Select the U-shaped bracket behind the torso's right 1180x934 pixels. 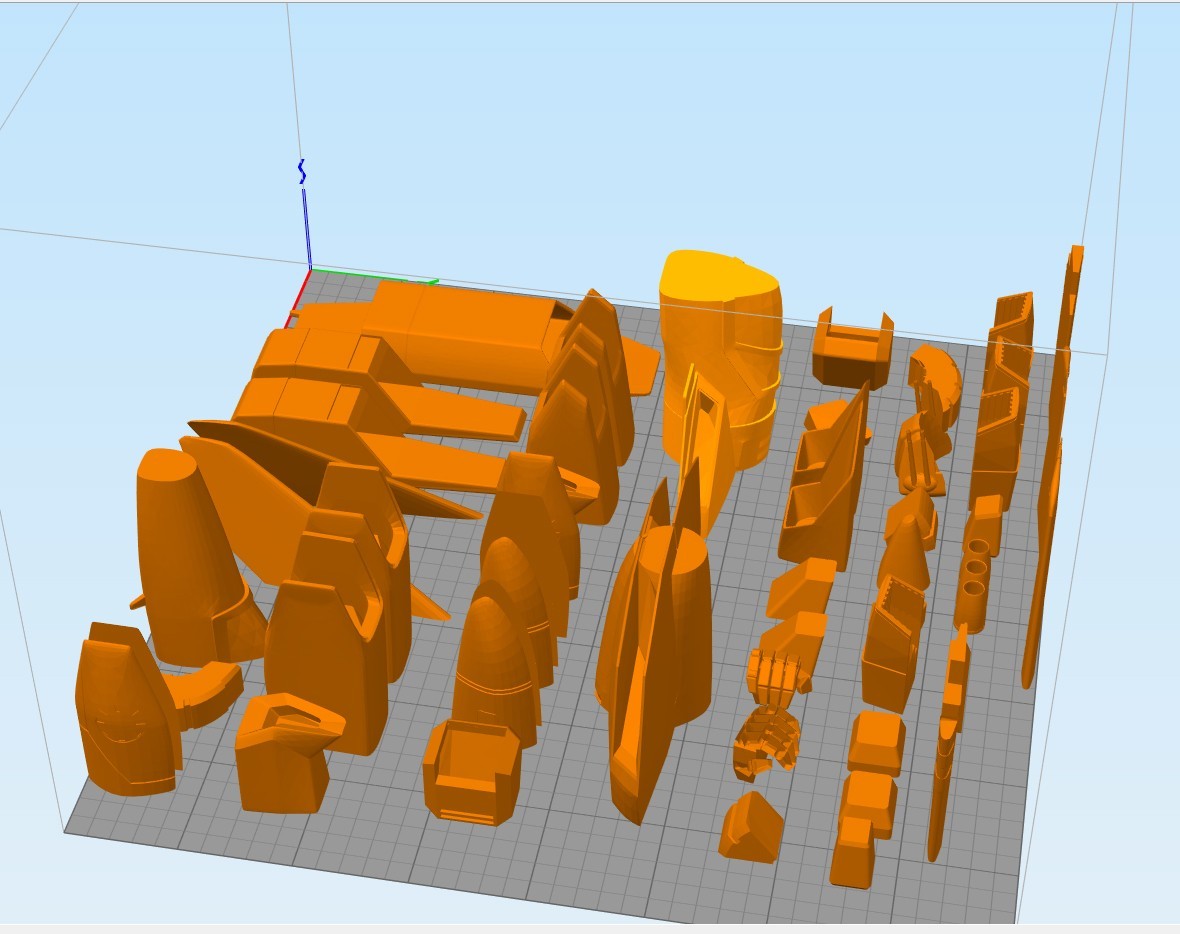853,348
